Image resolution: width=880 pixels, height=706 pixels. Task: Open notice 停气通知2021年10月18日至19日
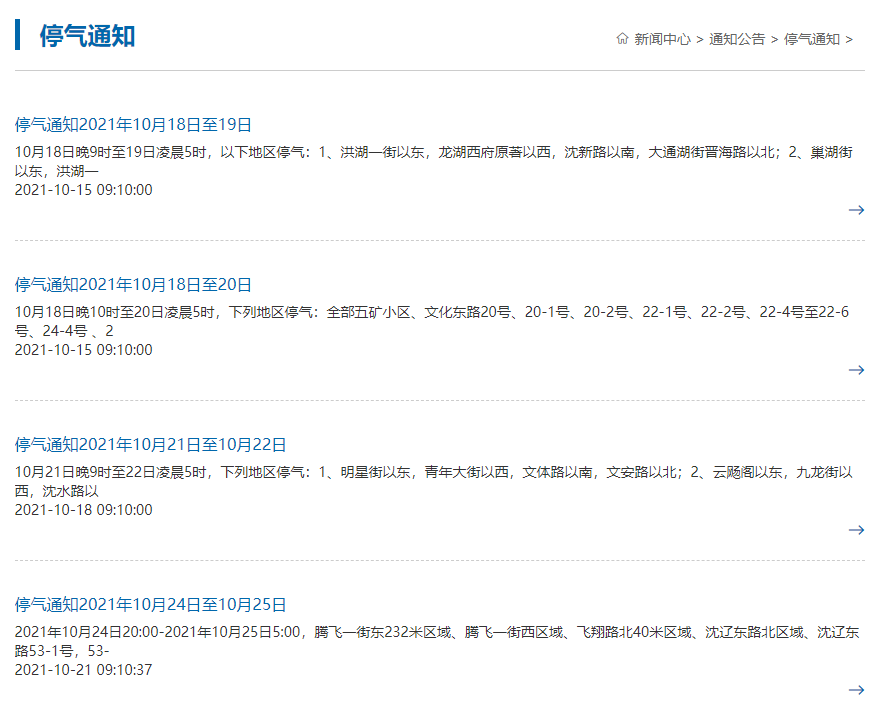coord(133,124)
